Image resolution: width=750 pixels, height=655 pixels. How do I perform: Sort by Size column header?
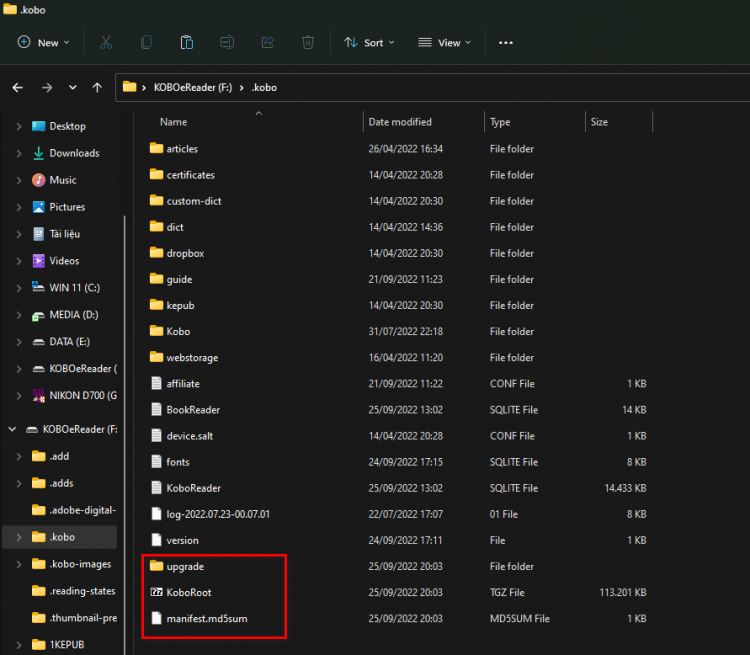[599, 122]
